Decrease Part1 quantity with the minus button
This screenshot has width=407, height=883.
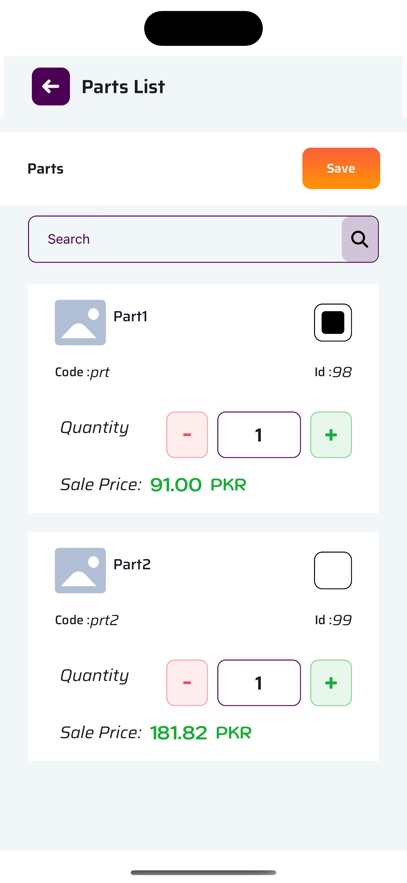(x=187, y=435)
